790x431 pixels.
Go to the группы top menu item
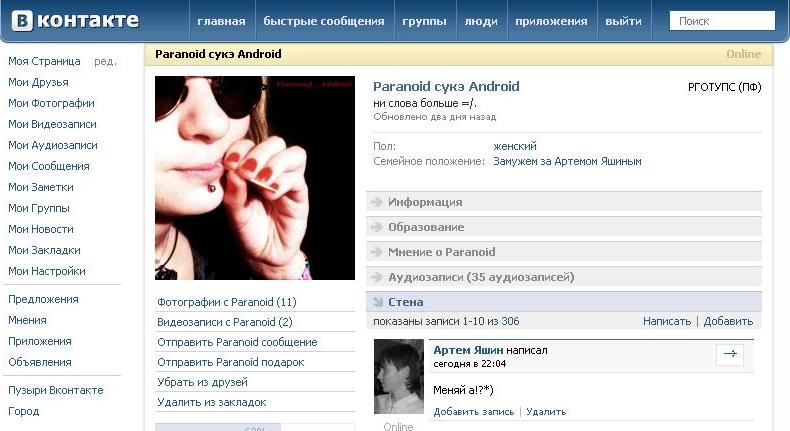pyautogui.click(x=424, y=21)
